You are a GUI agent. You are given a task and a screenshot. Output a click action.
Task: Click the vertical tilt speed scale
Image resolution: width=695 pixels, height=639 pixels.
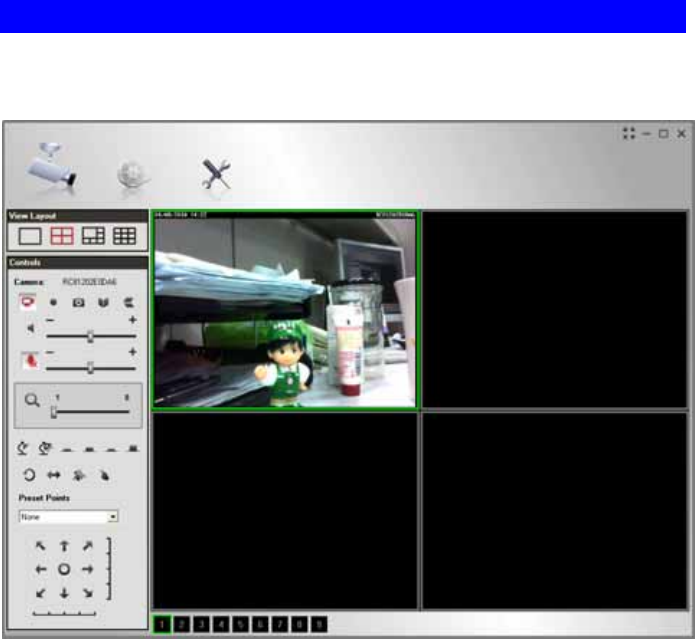[x=109, y=569]
